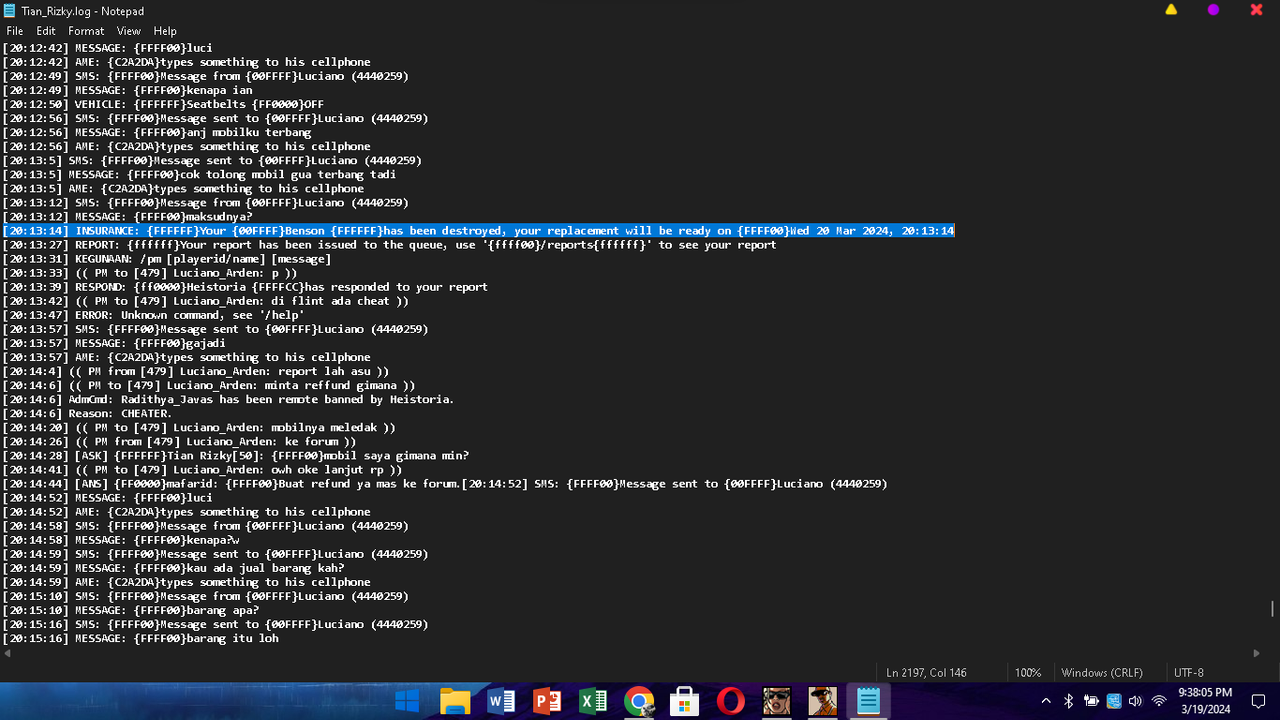Click the 'VEHICLE: Seatbelts OFF' line

(x=163, y=104)
